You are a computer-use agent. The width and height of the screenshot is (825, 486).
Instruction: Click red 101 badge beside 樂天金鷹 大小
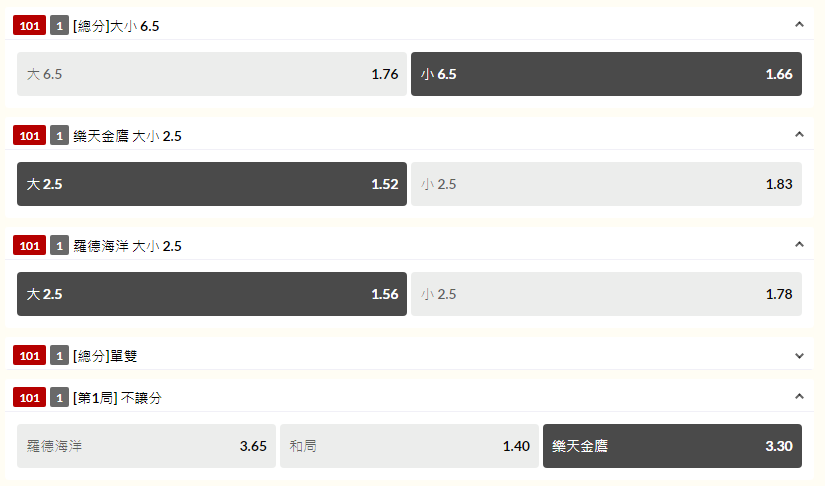[x=29, y=135]
